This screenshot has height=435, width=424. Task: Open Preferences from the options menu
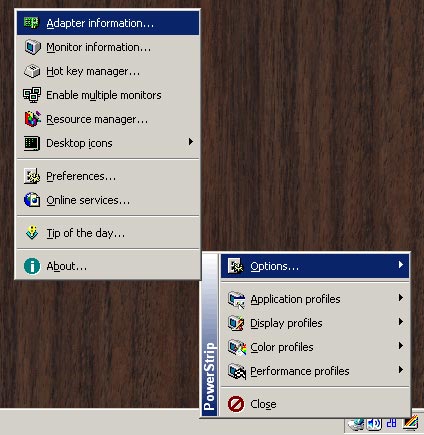coord(108,176)
